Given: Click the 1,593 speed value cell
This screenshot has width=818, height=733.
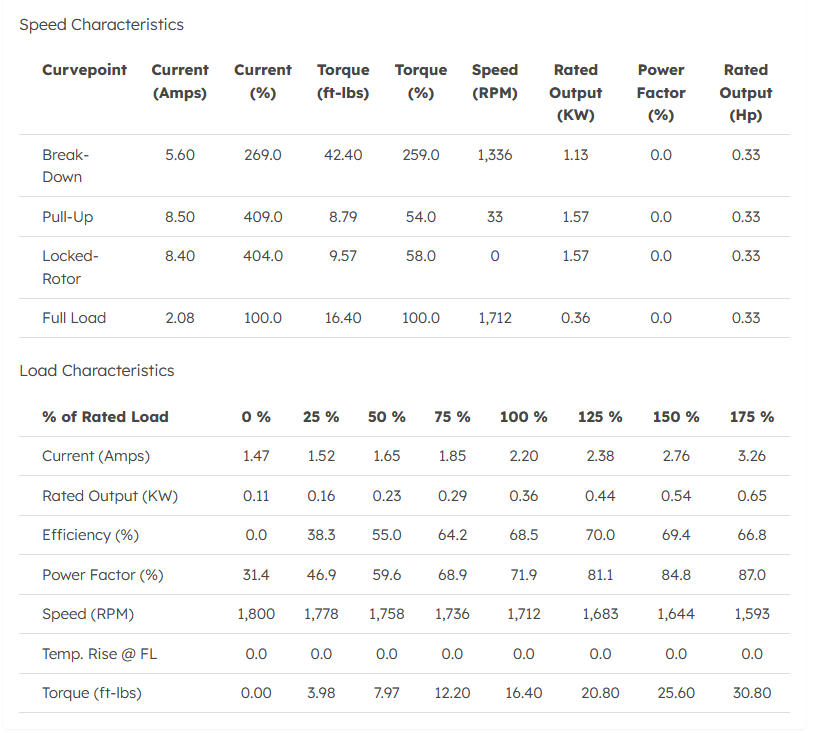Looking at the screenshot, I should pyautogui.click(x=752, y=614).
